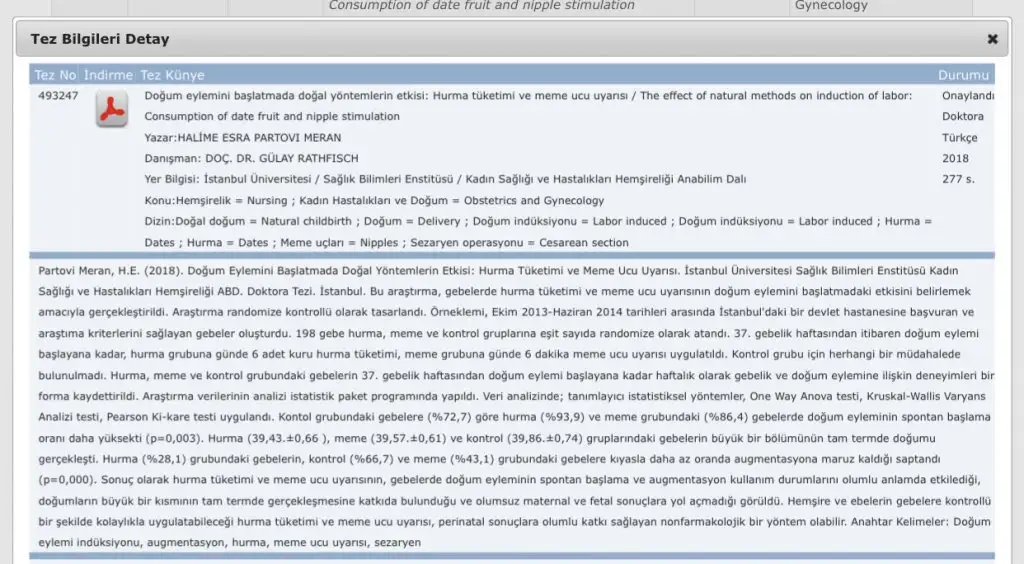The width and height of the screenshot is (1024, 564).
Task: Click the Durumu column header
Action: click(963, 75)
